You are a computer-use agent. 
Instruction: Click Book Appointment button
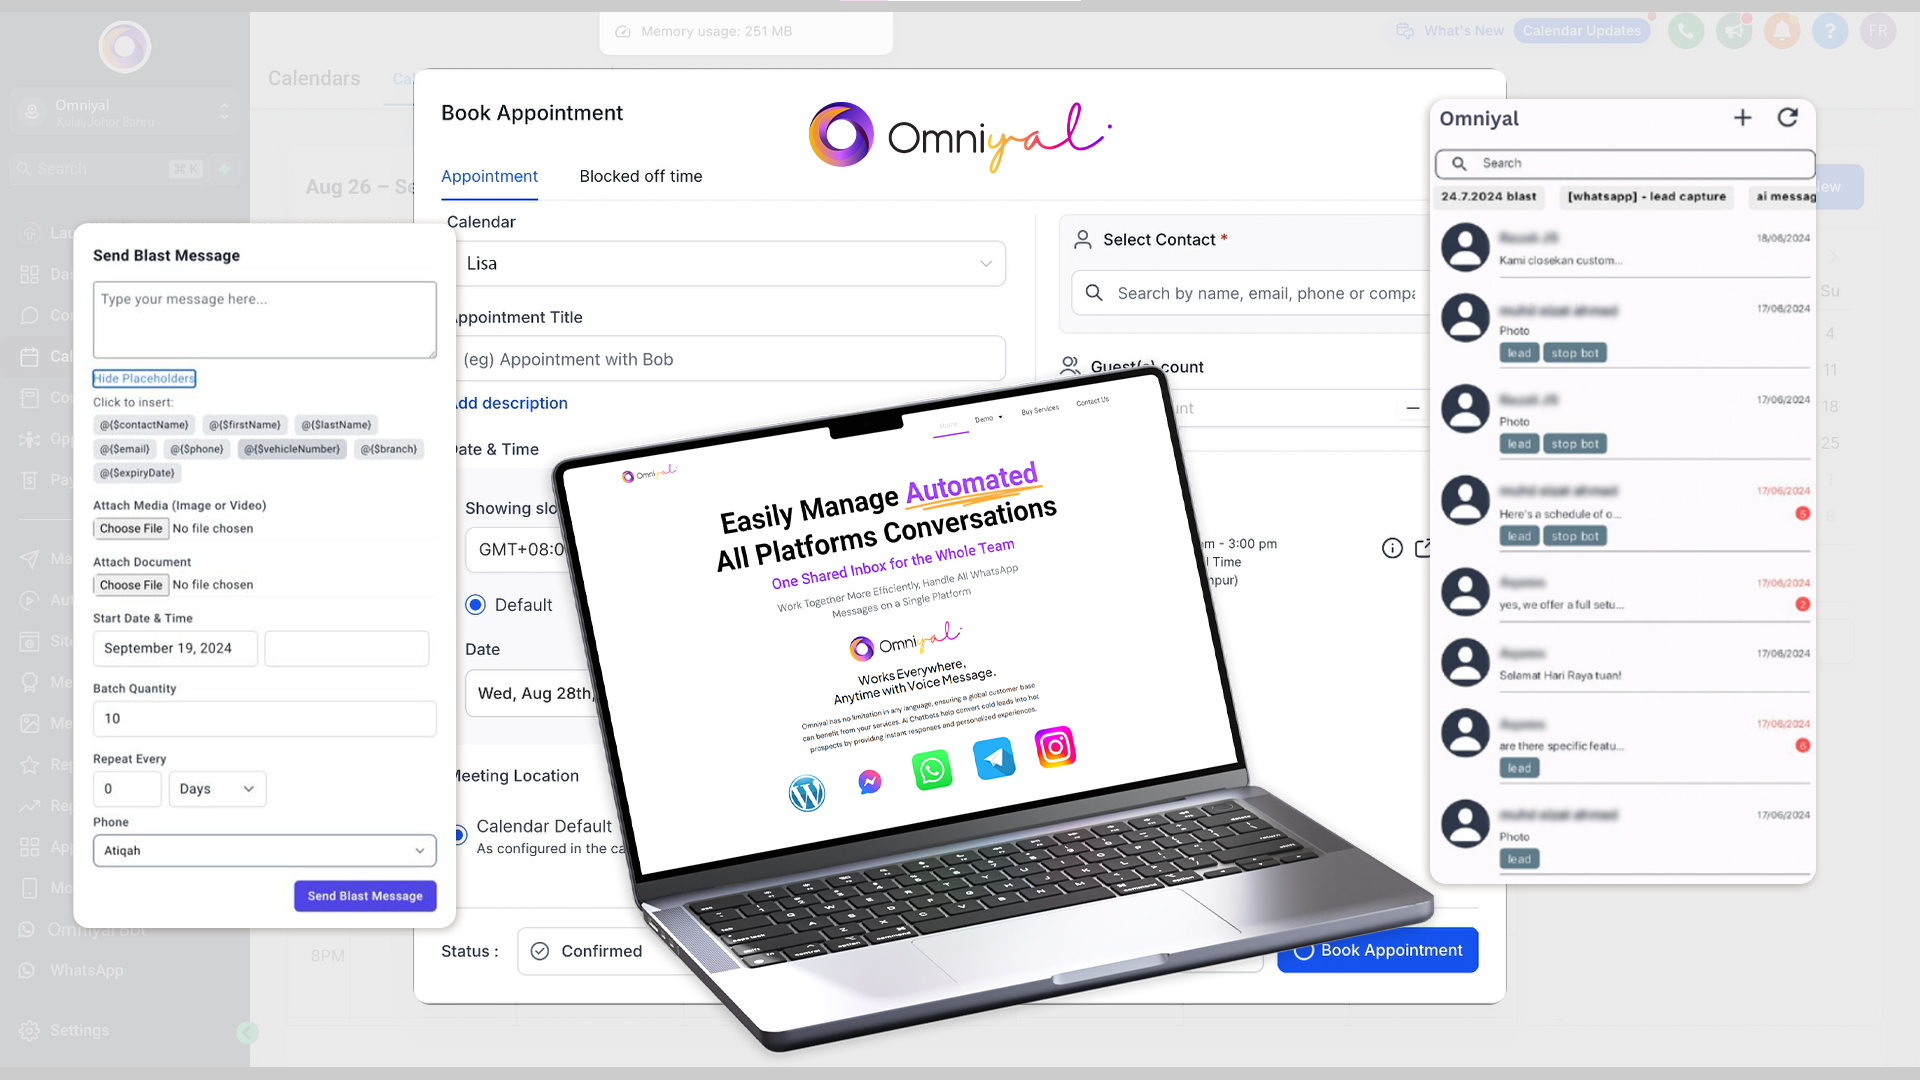pyautogui.click(x=1377, y=949)
